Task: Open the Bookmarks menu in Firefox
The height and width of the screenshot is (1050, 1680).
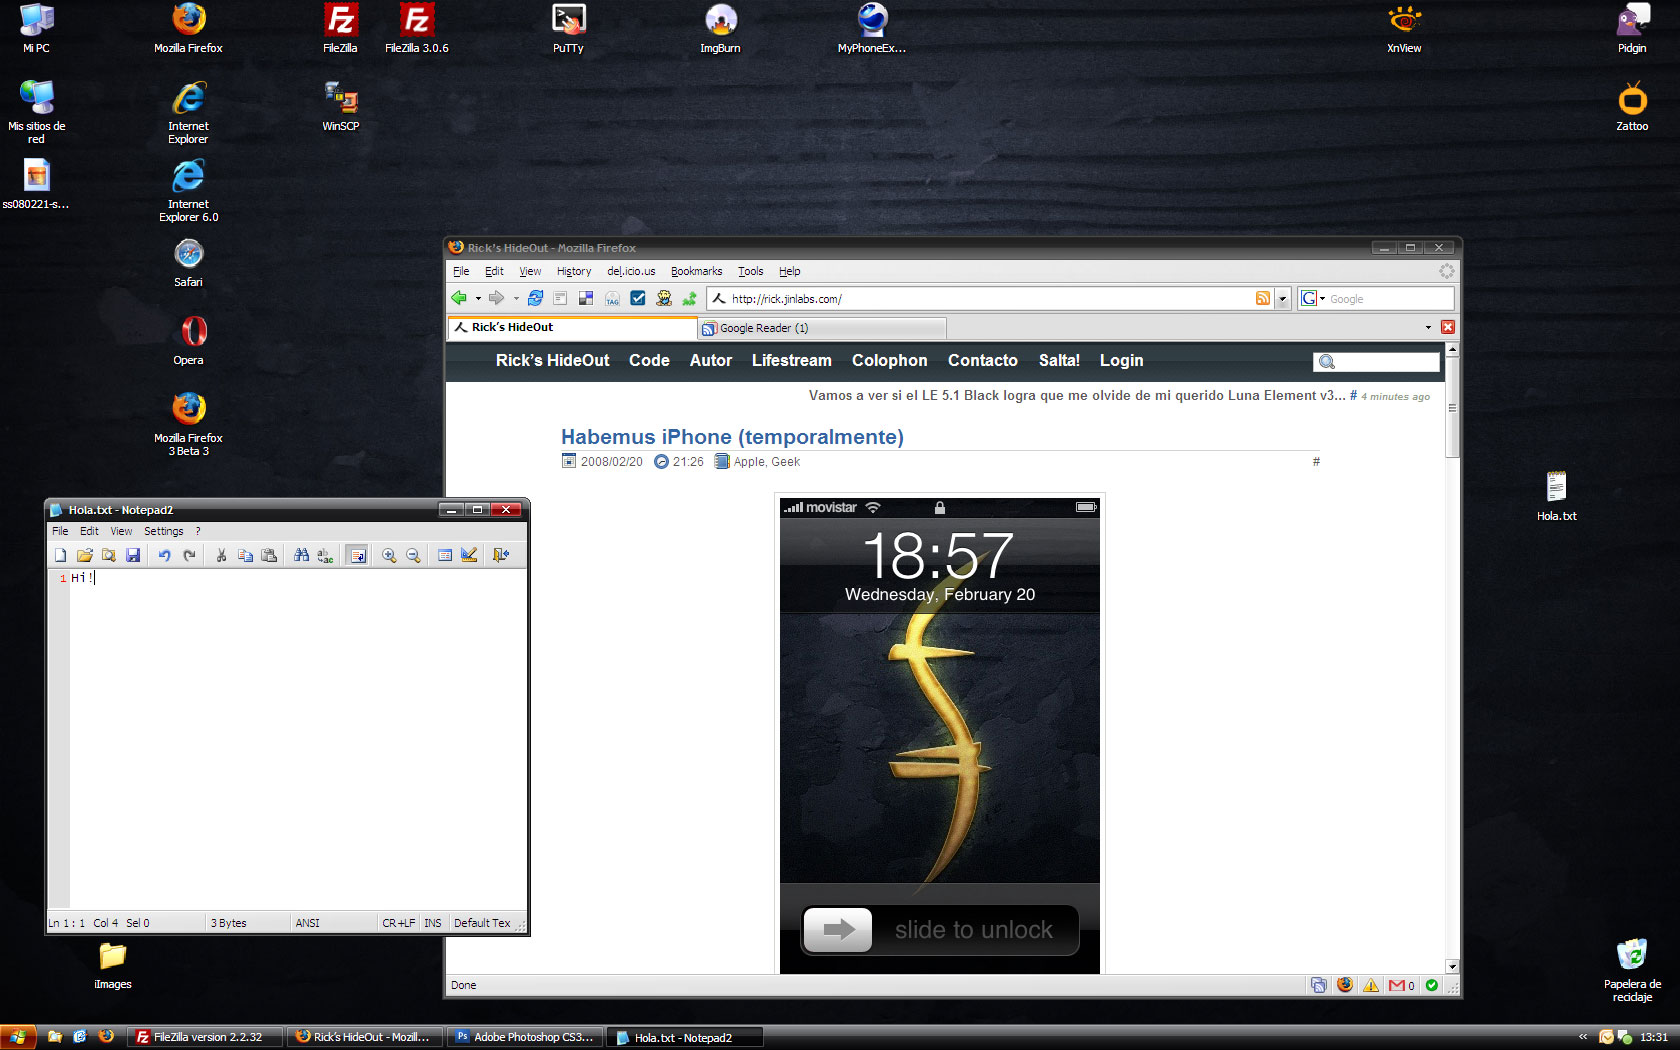Action: [x=696, y=271]
